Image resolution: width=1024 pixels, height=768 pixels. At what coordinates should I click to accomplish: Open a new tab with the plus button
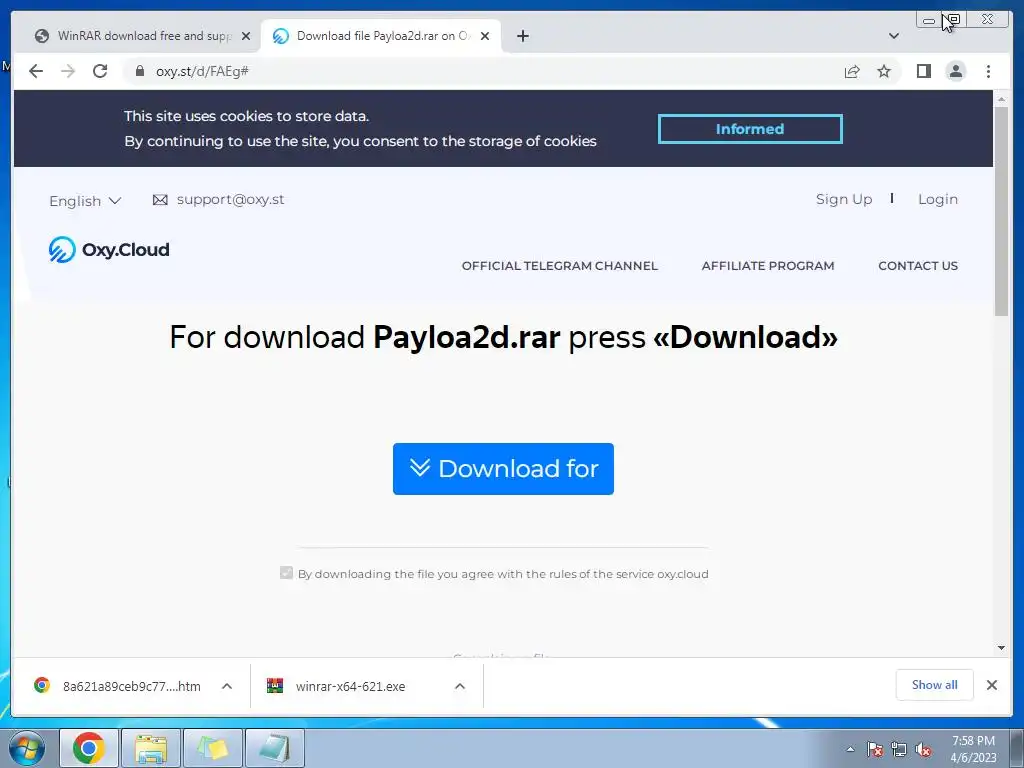coord(522,36)
